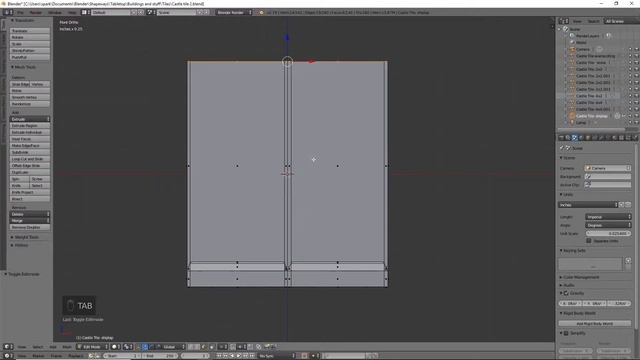Click the Remove Doubles button
640x360 pixels.
pos(30,227)
